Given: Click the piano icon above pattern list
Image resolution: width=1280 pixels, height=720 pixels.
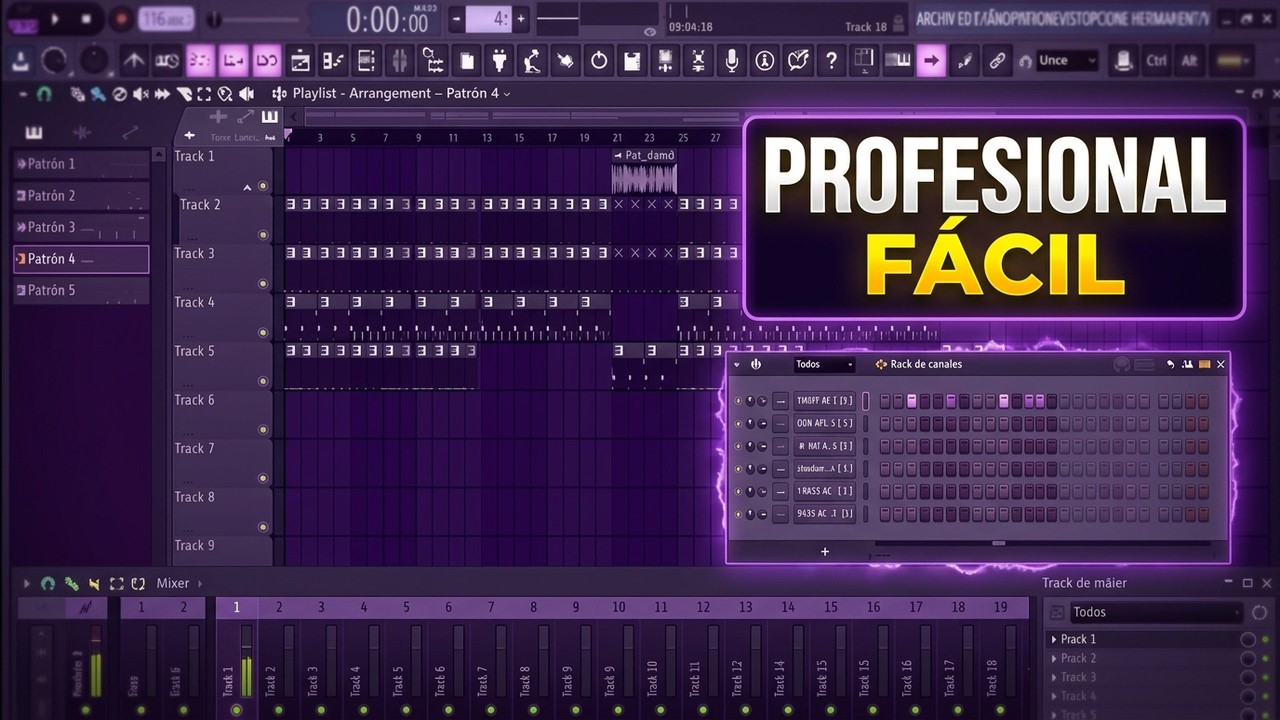Looking at the screenshot, I should pyautogui.click(x=34, y=132).
